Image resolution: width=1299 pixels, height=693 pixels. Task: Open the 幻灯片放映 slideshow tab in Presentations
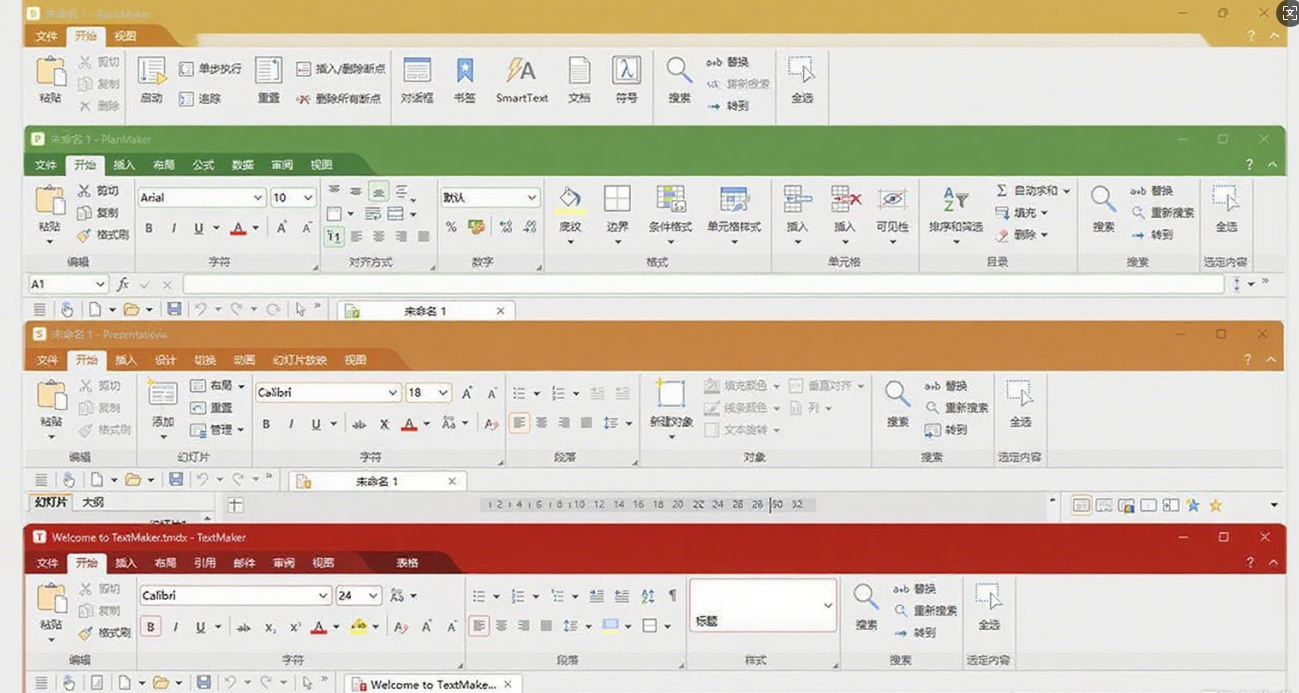click(301, 360)
